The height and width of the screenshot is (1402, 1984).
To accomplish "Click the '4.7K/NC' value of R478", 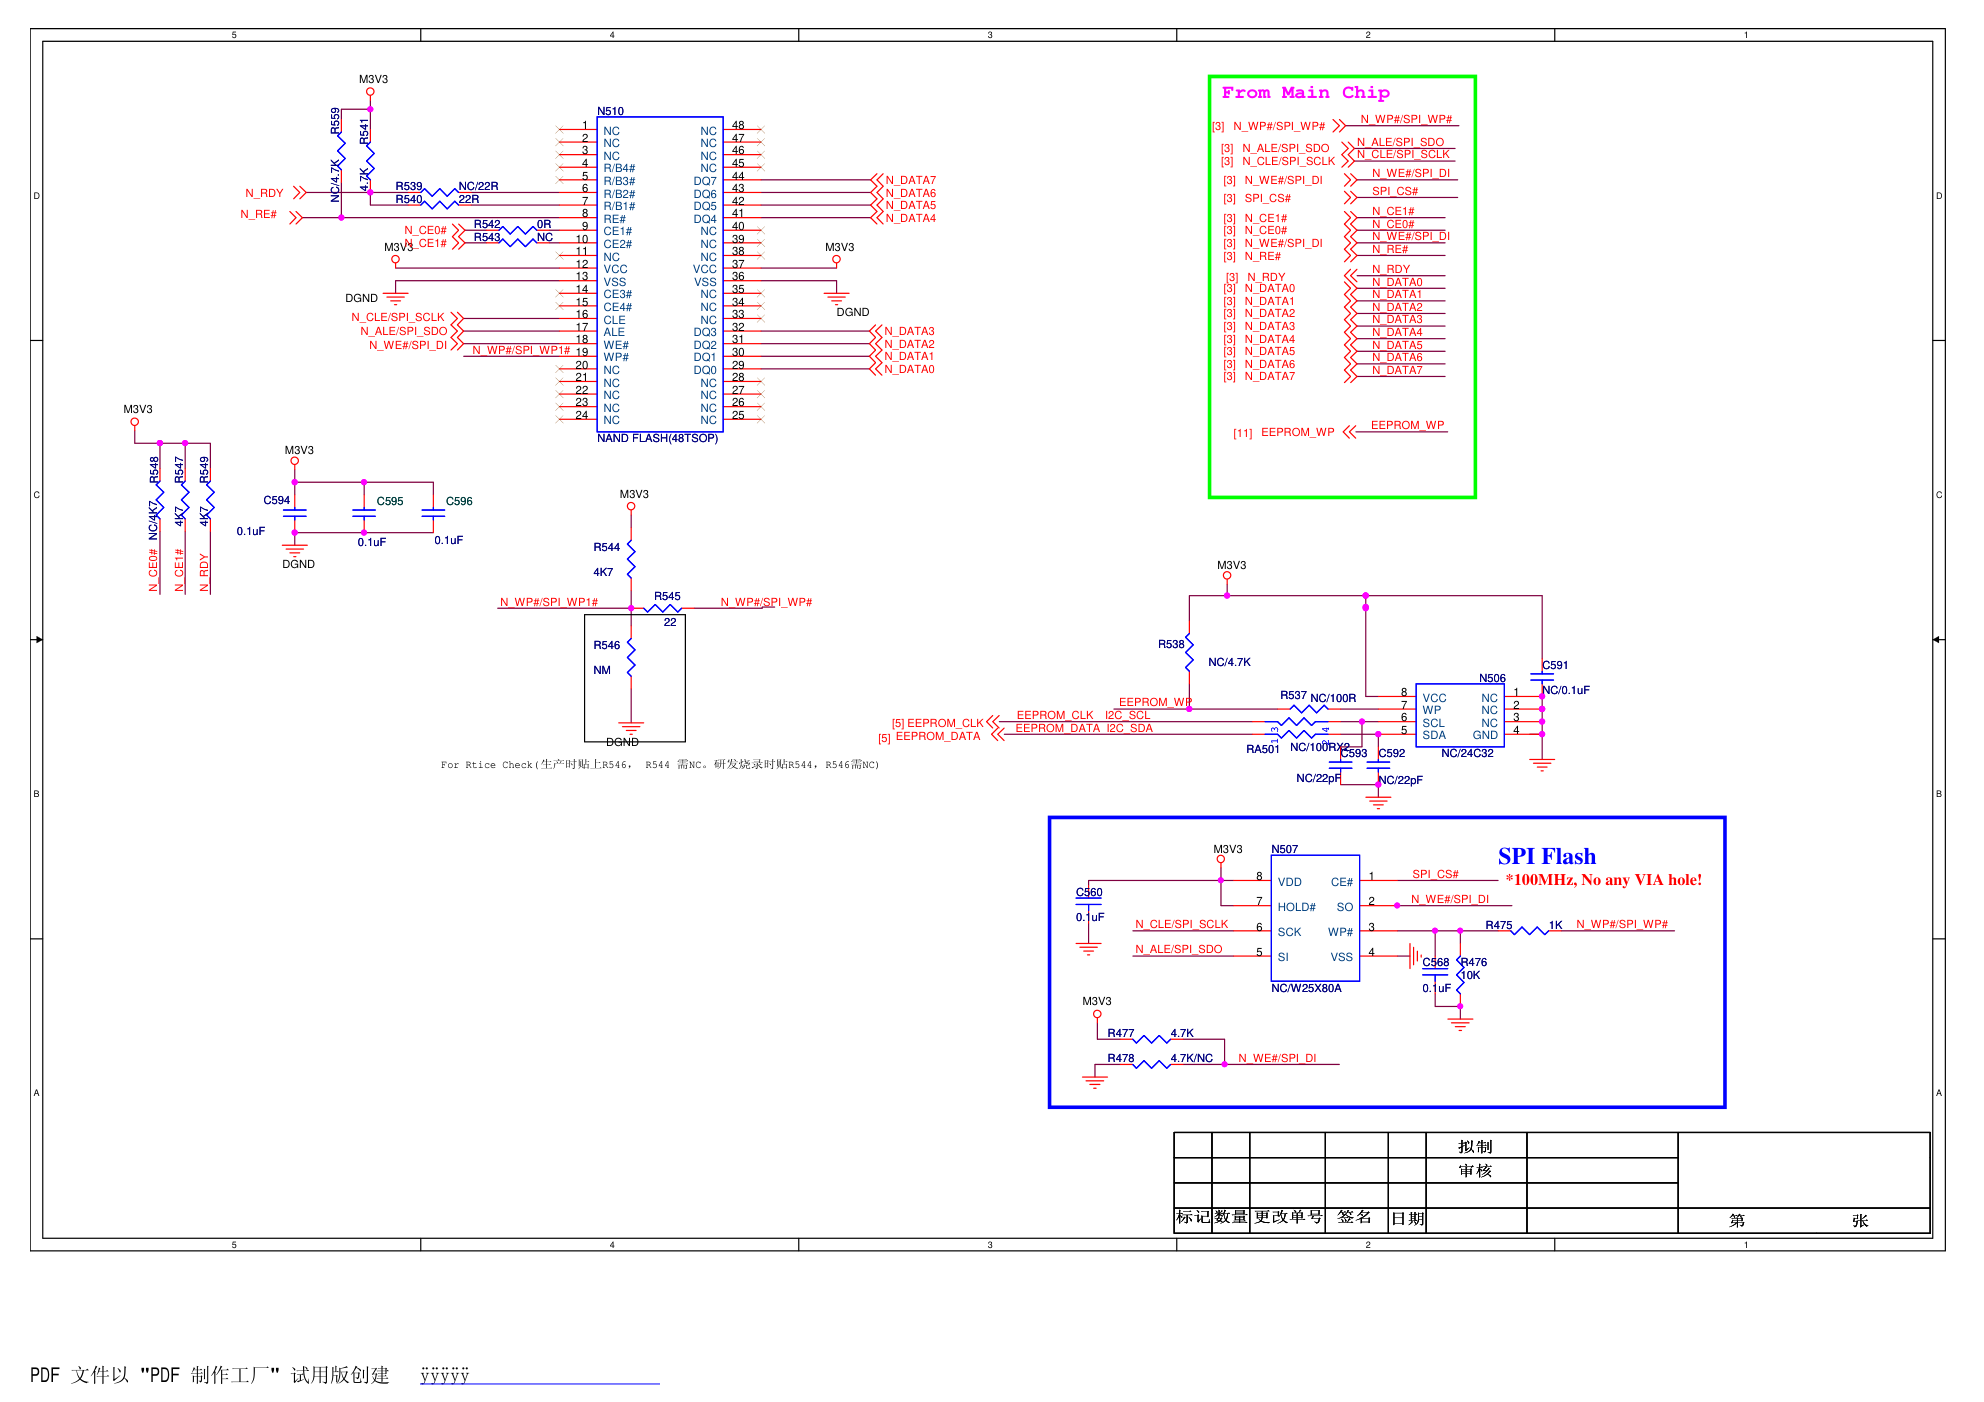I will click(x=1191, y=1058).
